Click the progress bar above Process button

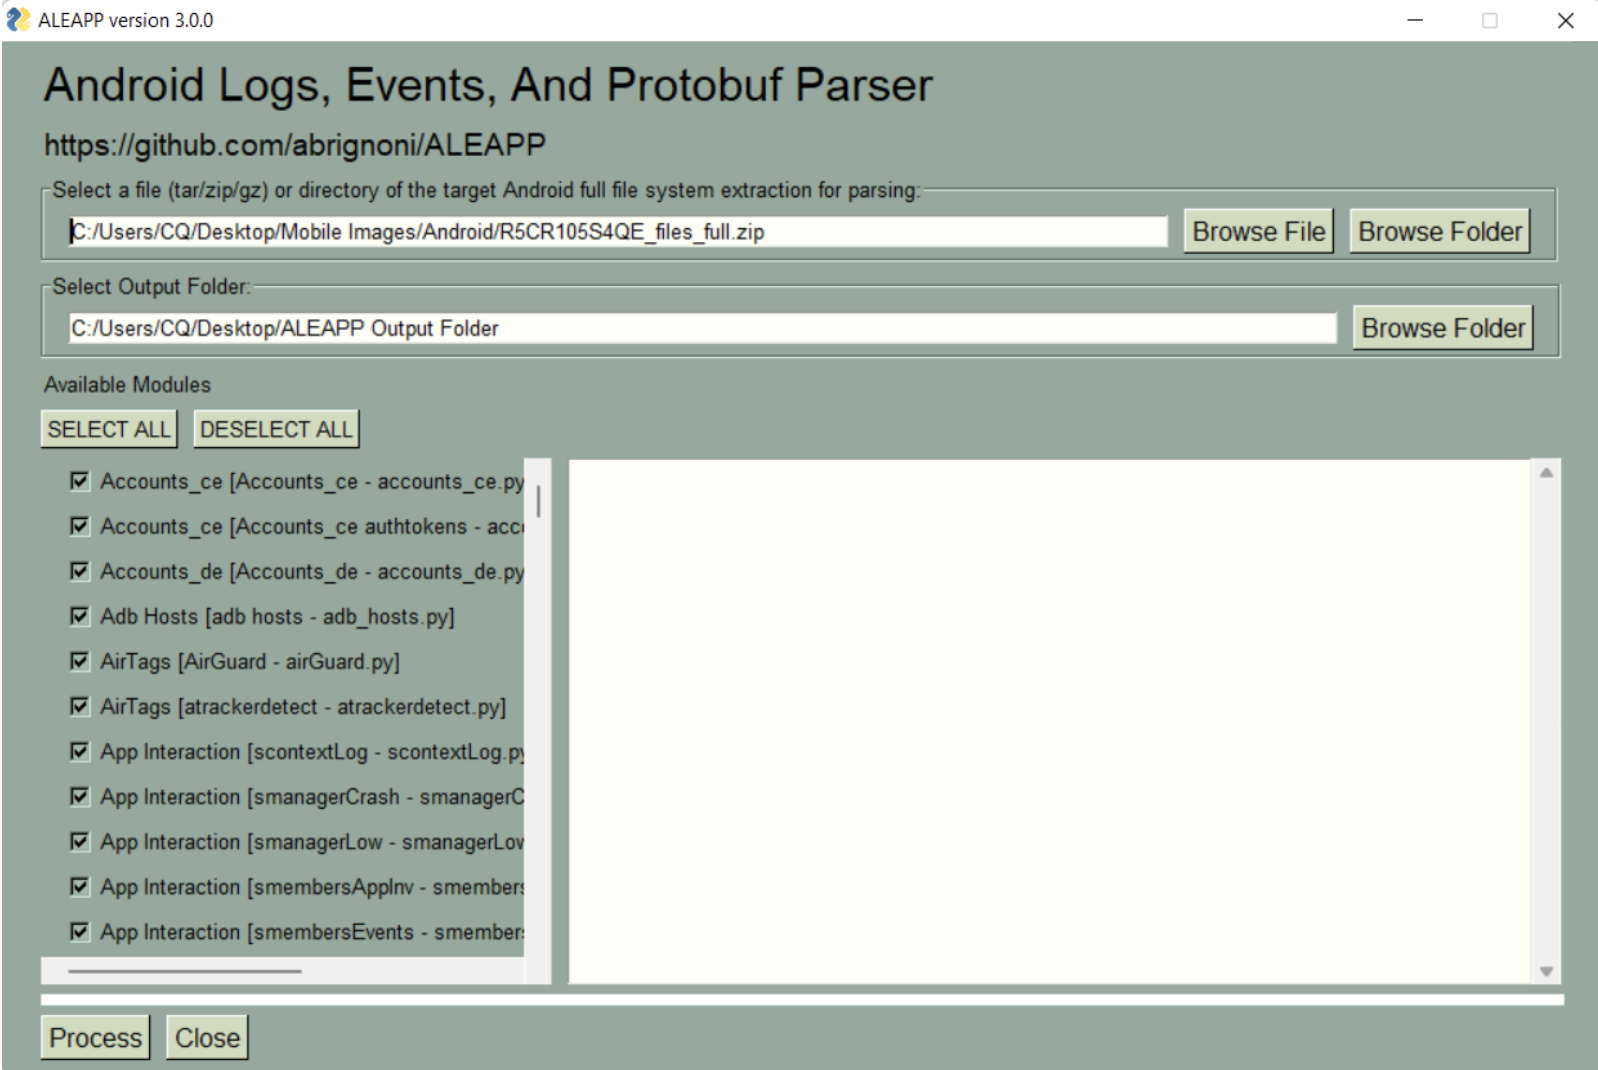802,999
